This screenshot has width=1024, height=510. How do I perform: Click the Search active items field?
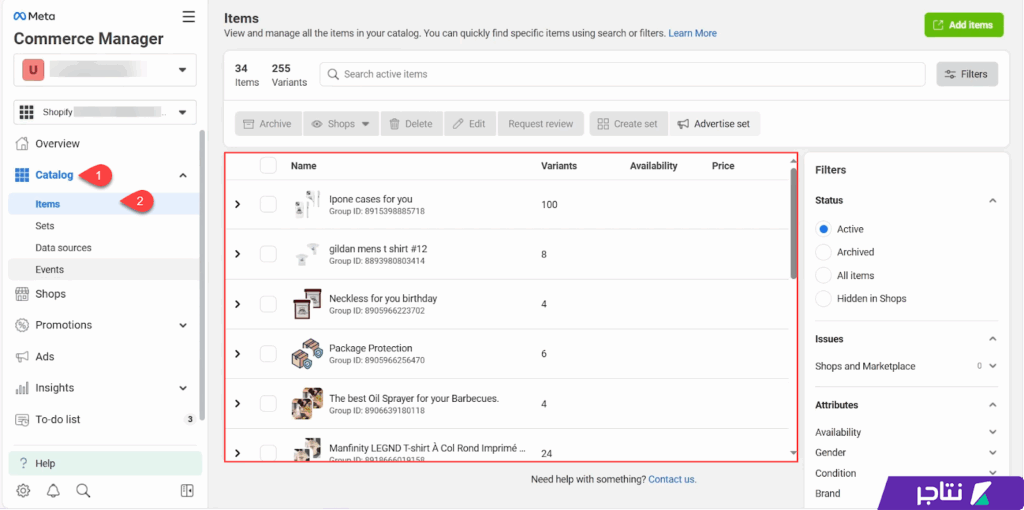point(622,74)
